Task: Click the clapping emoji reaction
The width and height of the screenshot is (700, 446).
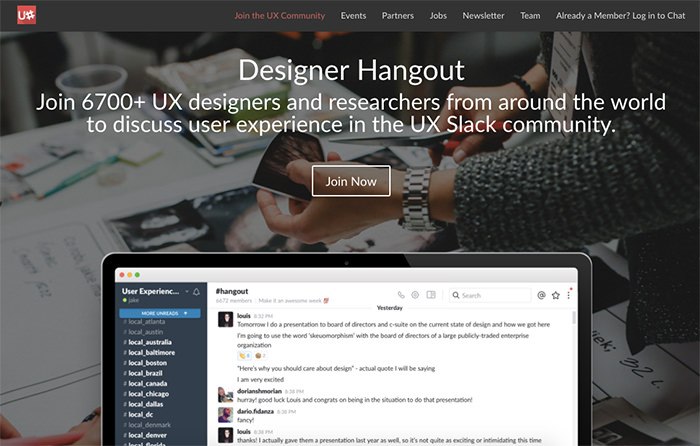Action: [245, 356]
